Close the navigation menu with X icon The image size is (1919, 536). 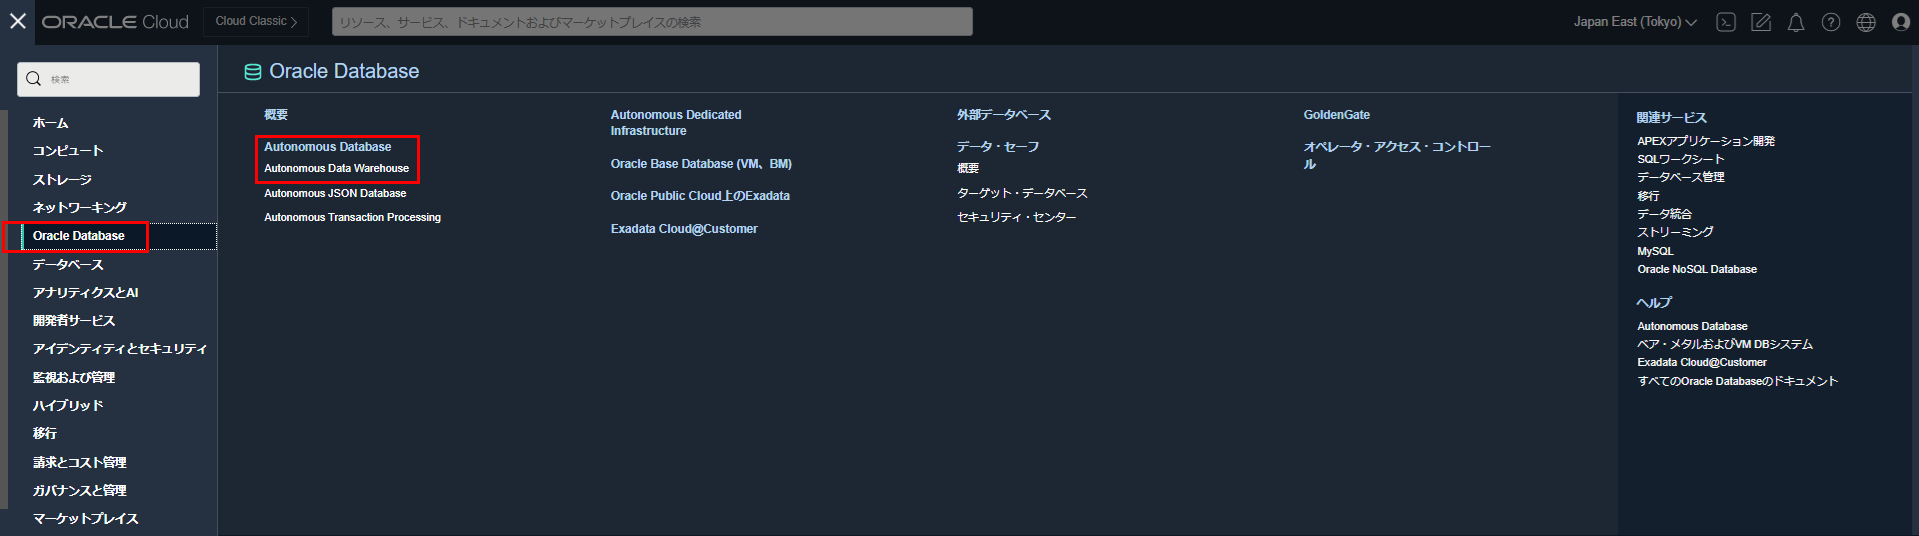(18, 21)
